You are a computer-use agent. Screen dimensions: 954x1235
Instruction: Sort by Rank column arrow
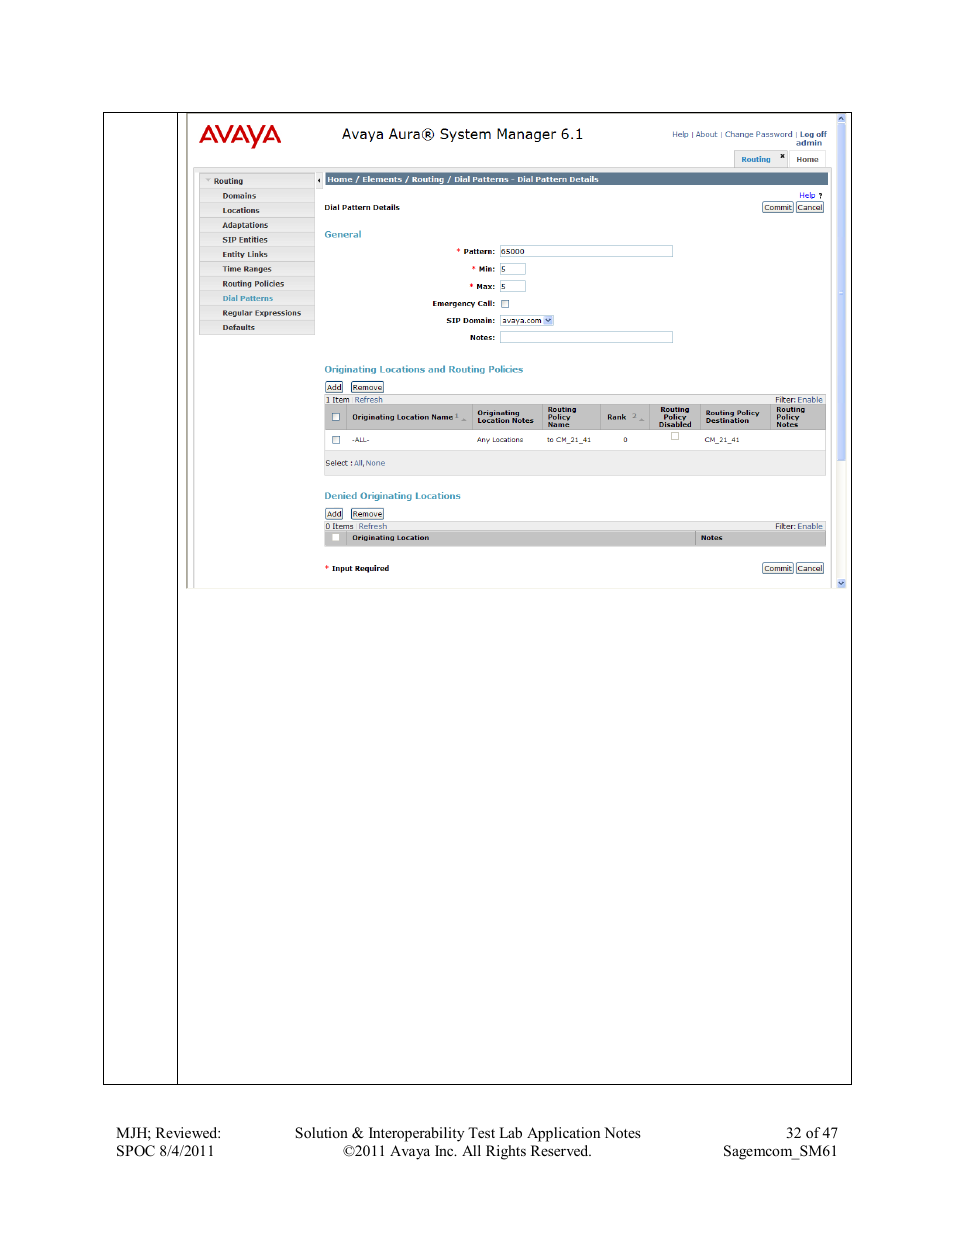[x=642, y=418]
